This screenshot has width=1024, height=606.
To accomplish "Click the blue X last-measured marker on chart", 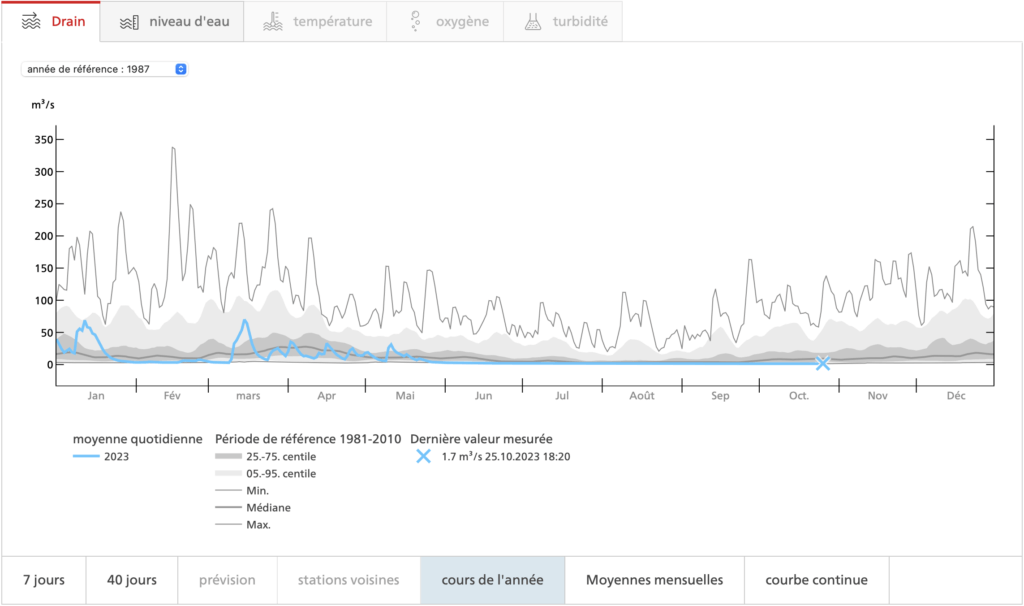I will click(822, 363).
